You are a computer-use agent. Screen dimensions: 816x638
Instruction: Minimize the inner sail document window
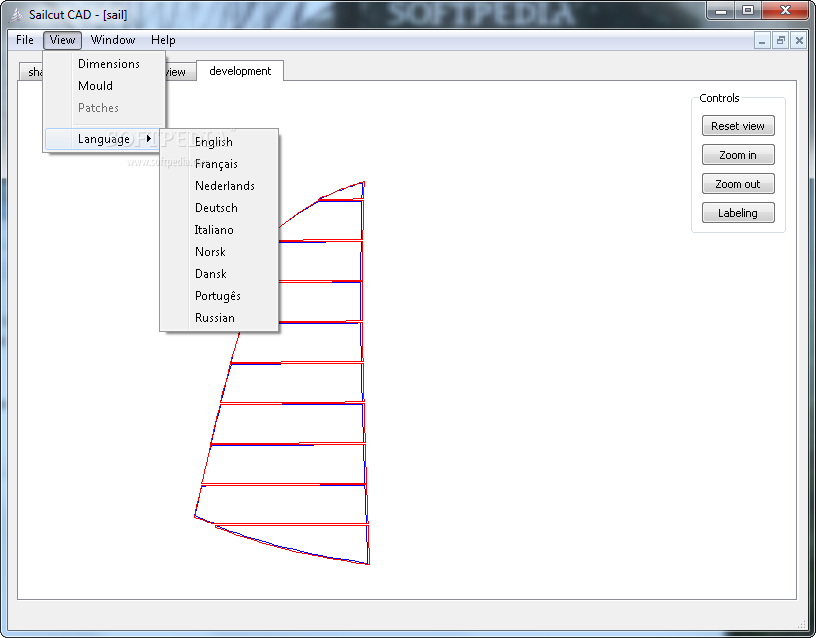[x=762, y=40]
